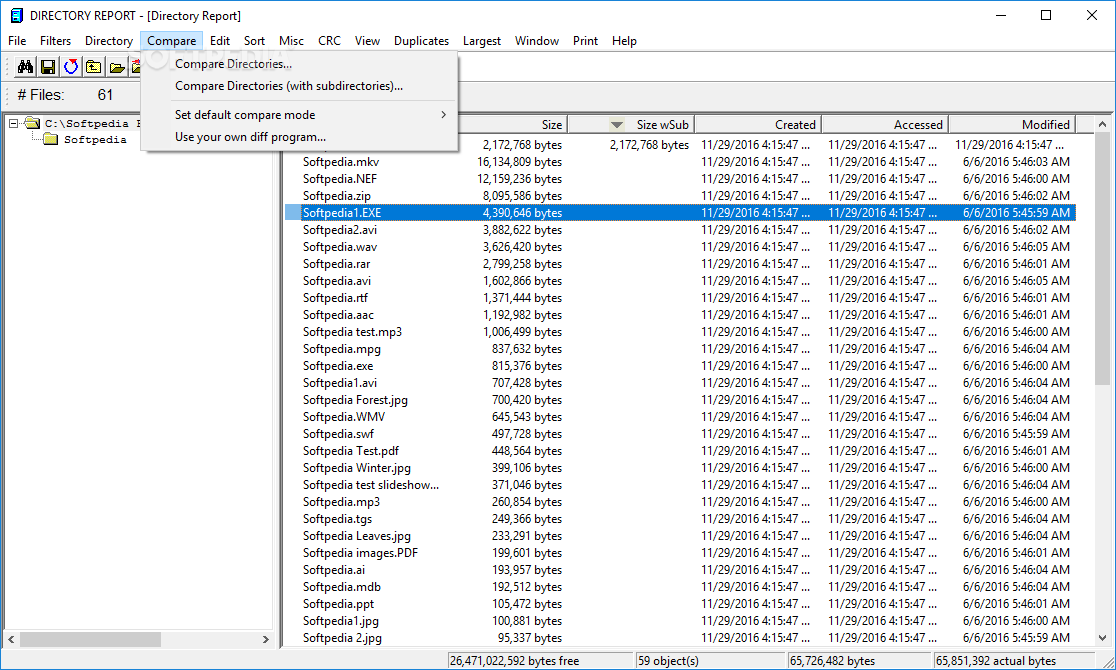Sort by the Size column header

pos(512,125)
